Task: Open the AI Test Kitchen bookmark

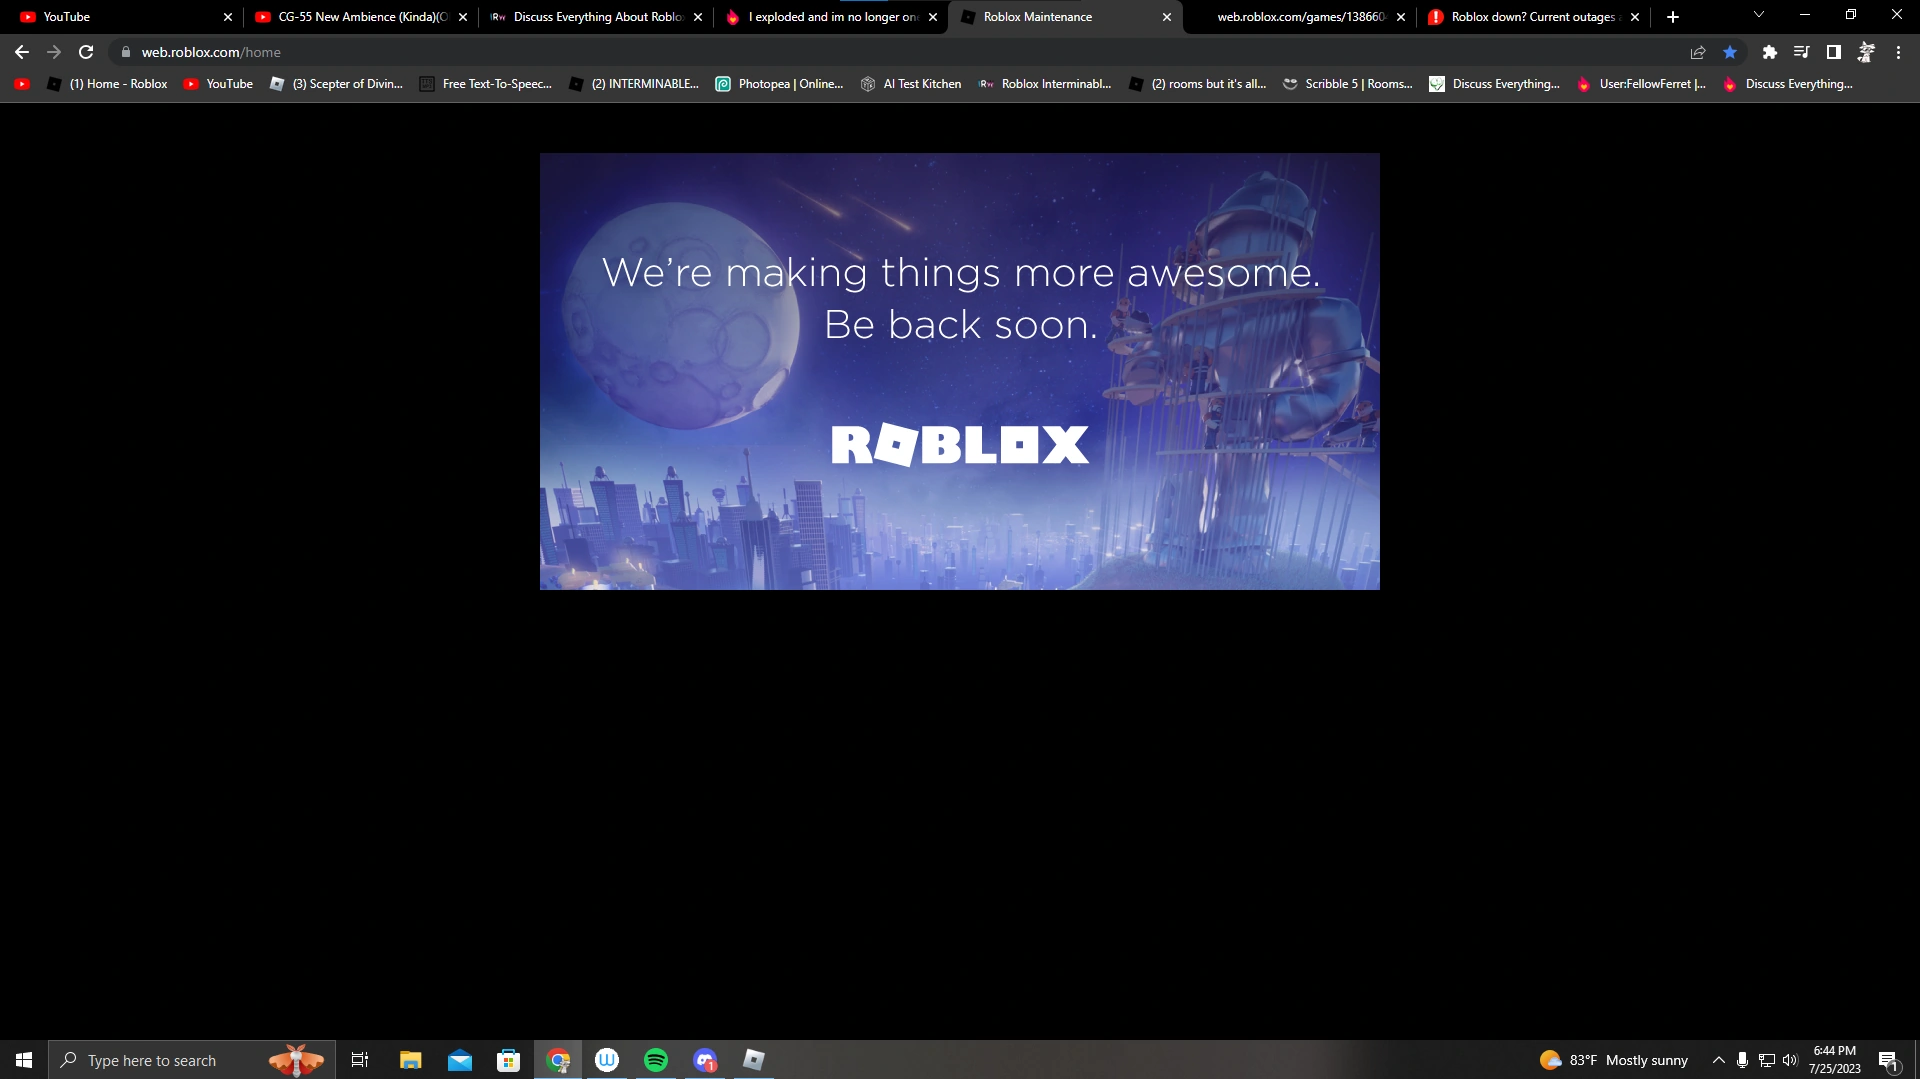Action: pyautogui.click(x=911, y=84)
